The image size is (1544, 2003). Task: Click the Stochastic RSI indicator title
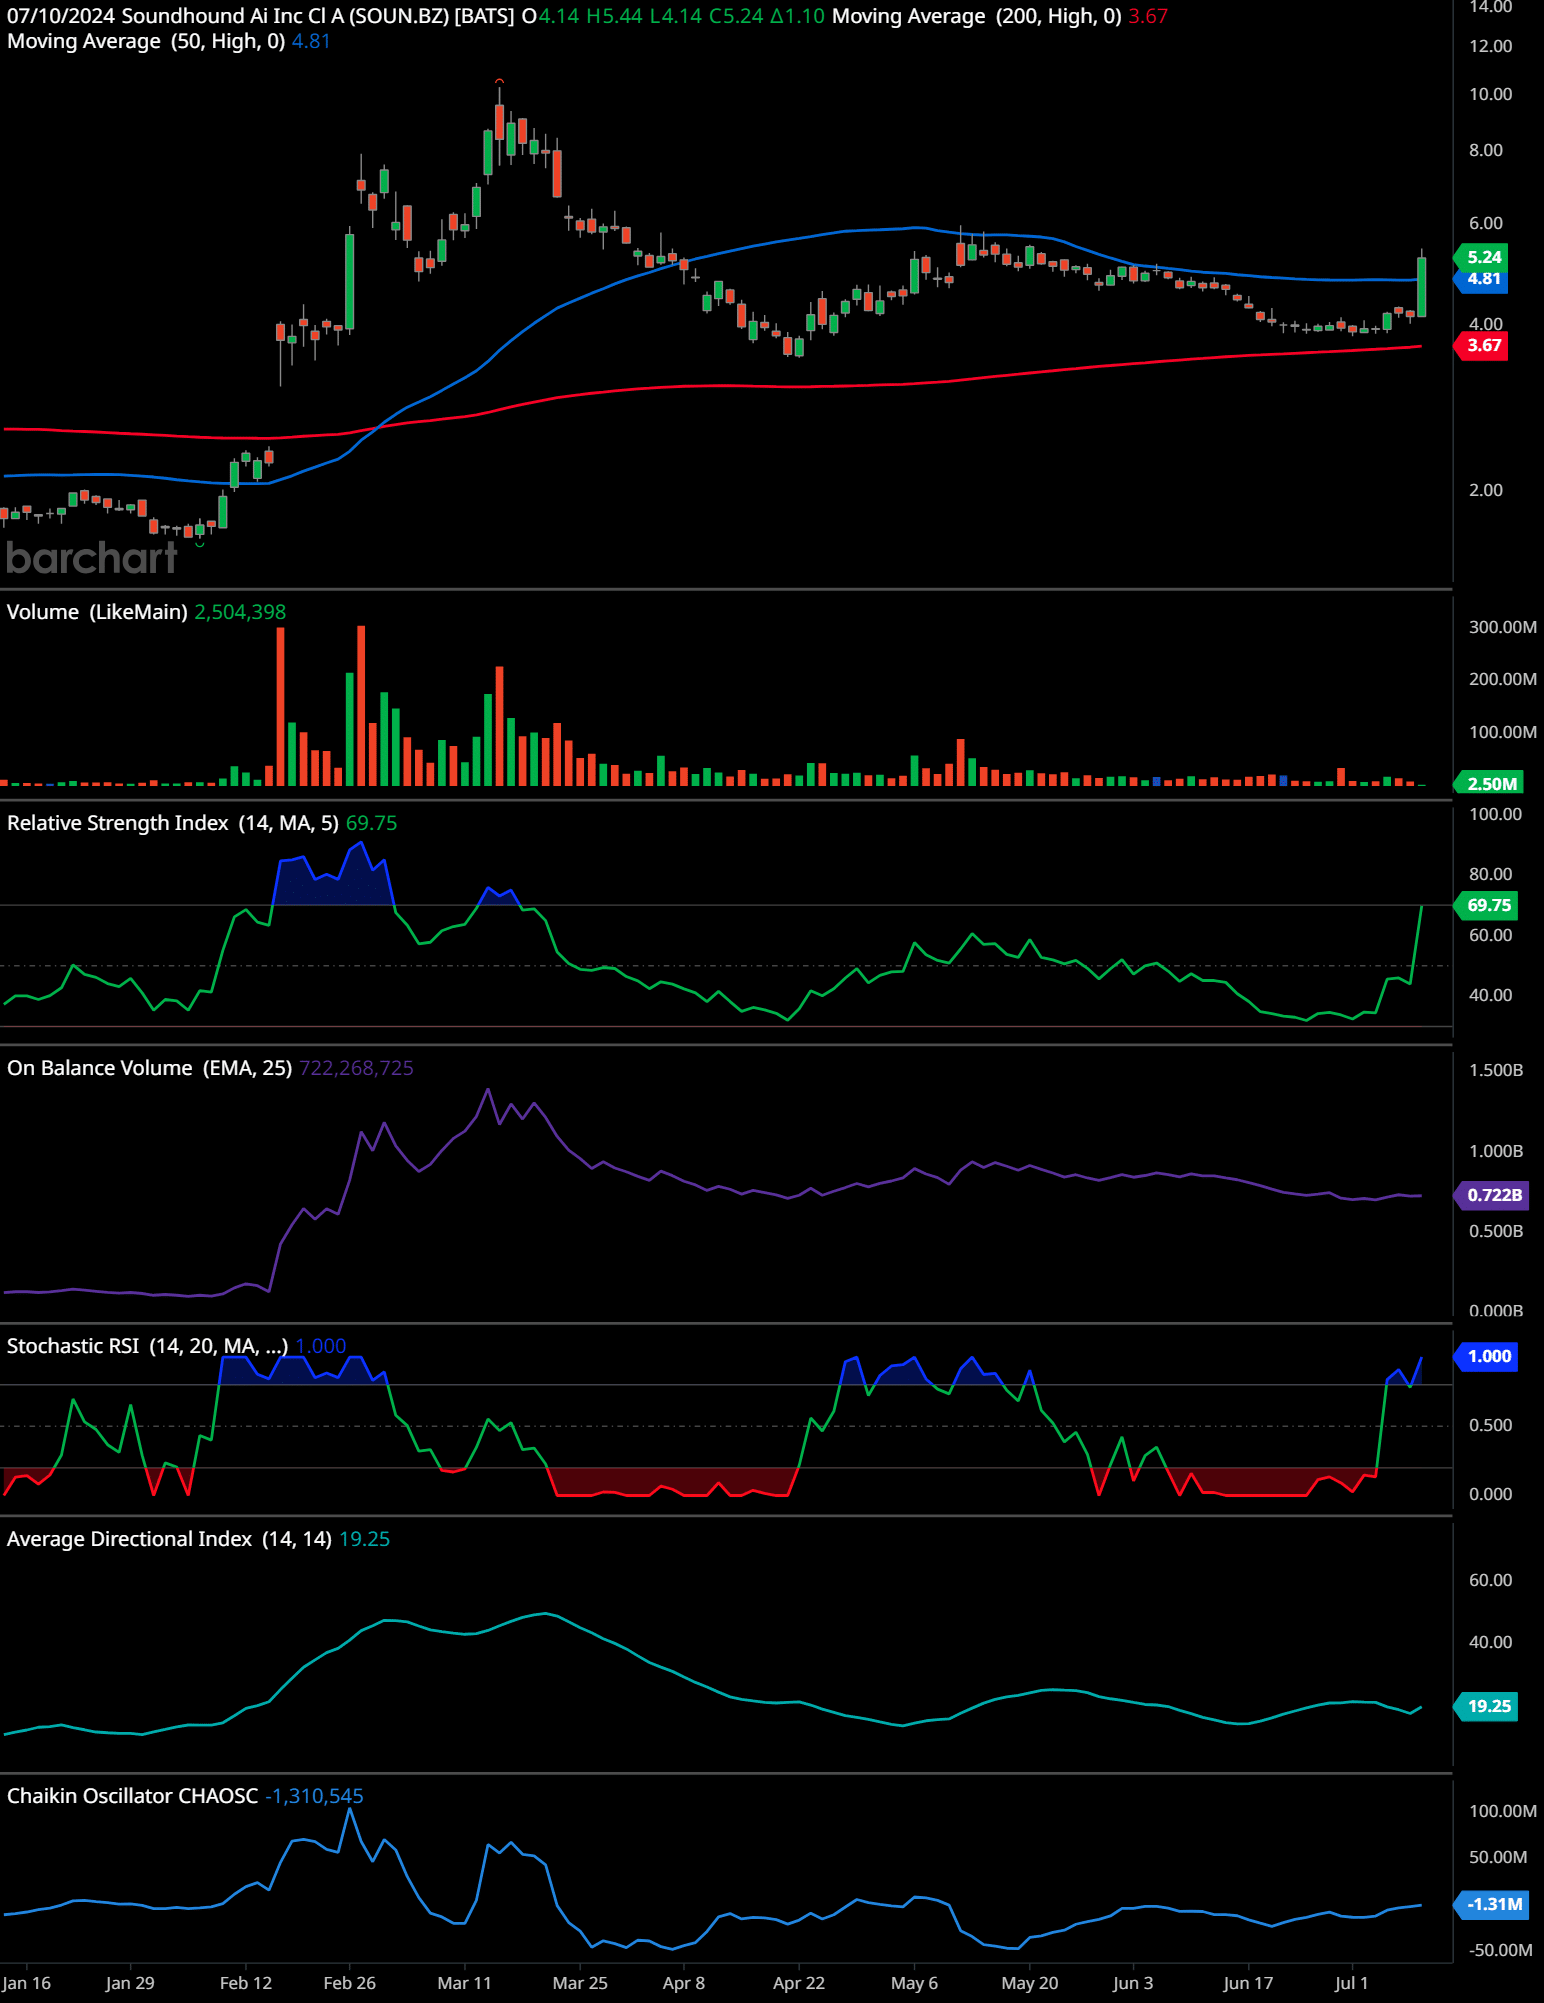pos(147,1346)
